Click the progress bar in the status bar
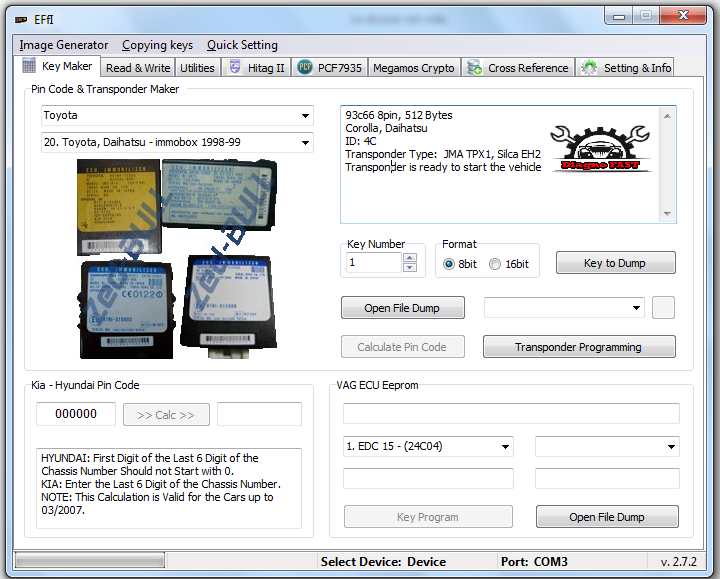The height and width of the screenshot is (579, 720). click(90, 561)
